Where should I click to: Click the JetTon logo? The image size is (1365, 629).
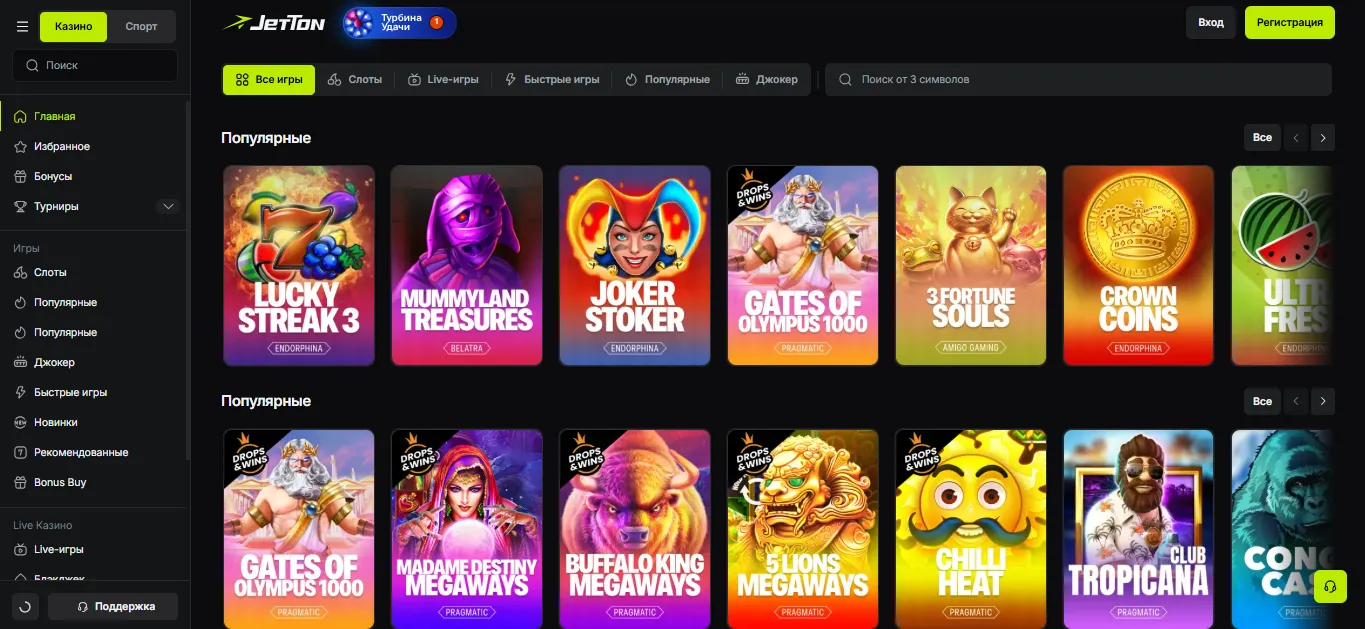click(x=274, y=22)
